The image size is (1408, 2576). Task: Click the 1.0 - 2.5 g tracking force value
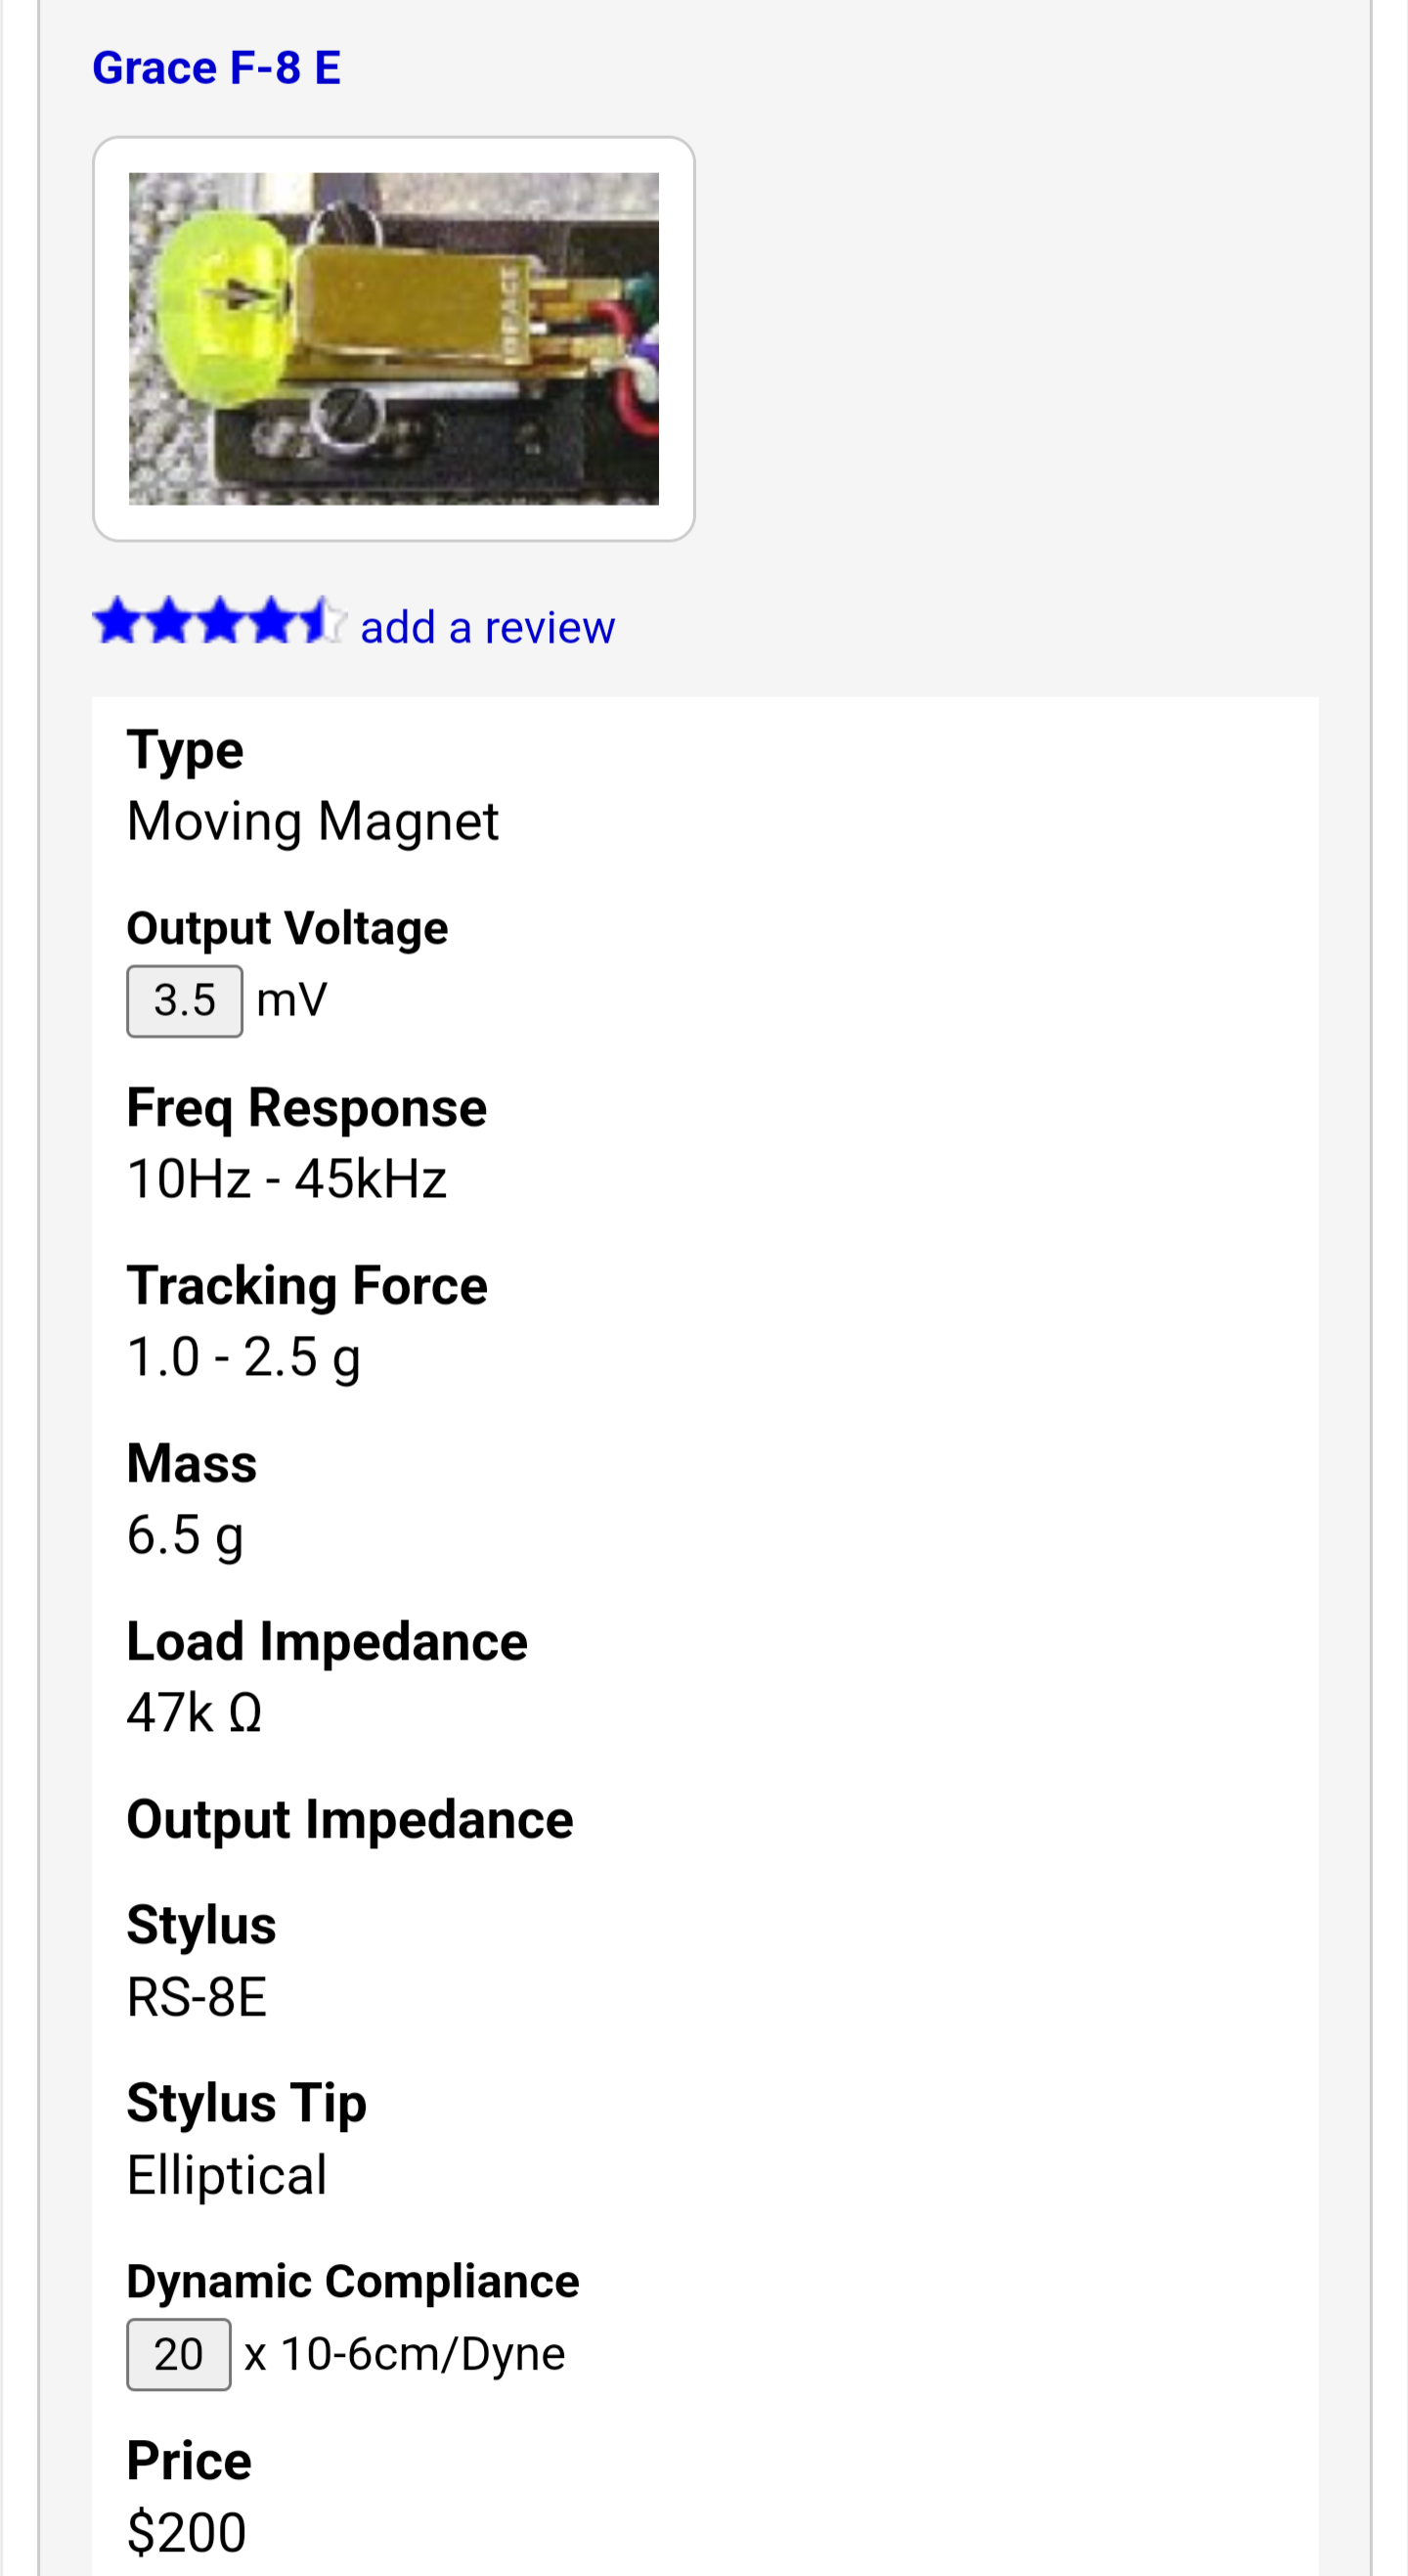tap(243, 1357)
